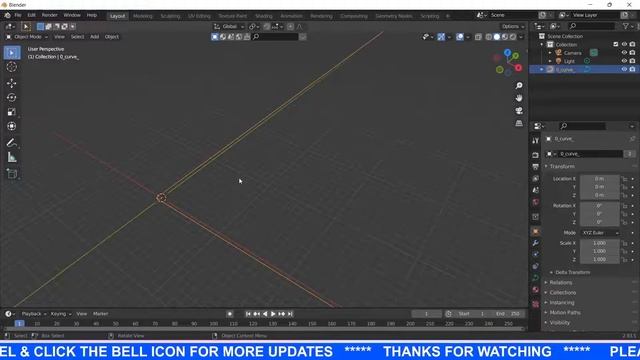Select the Select Box tool

[12, 53]
